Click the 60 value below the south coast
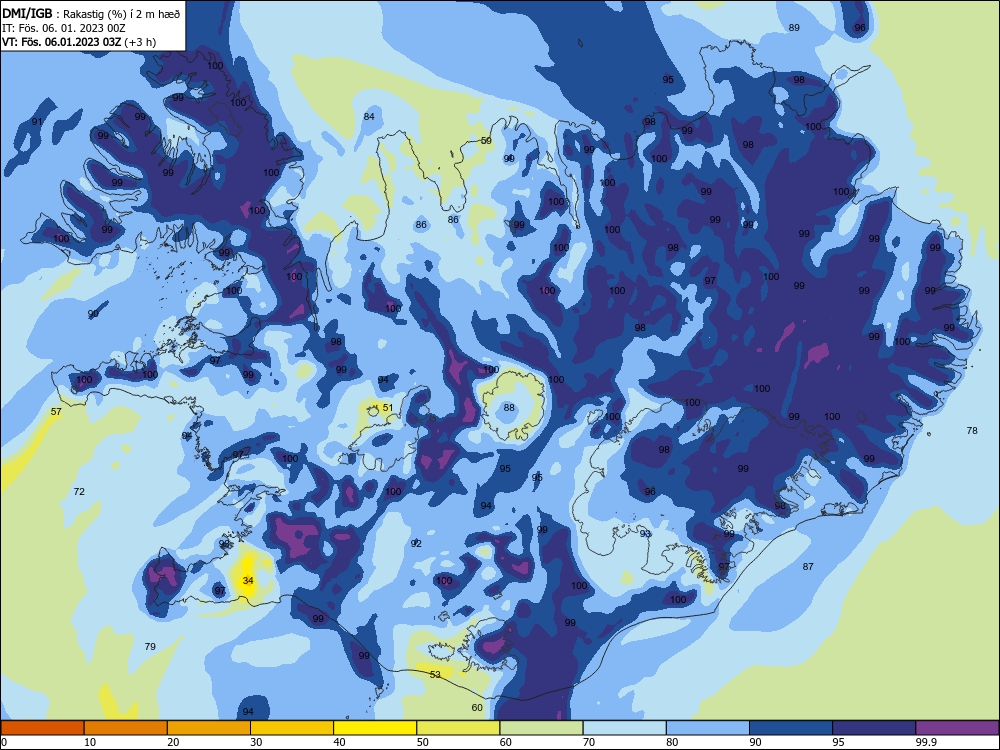 477,707
